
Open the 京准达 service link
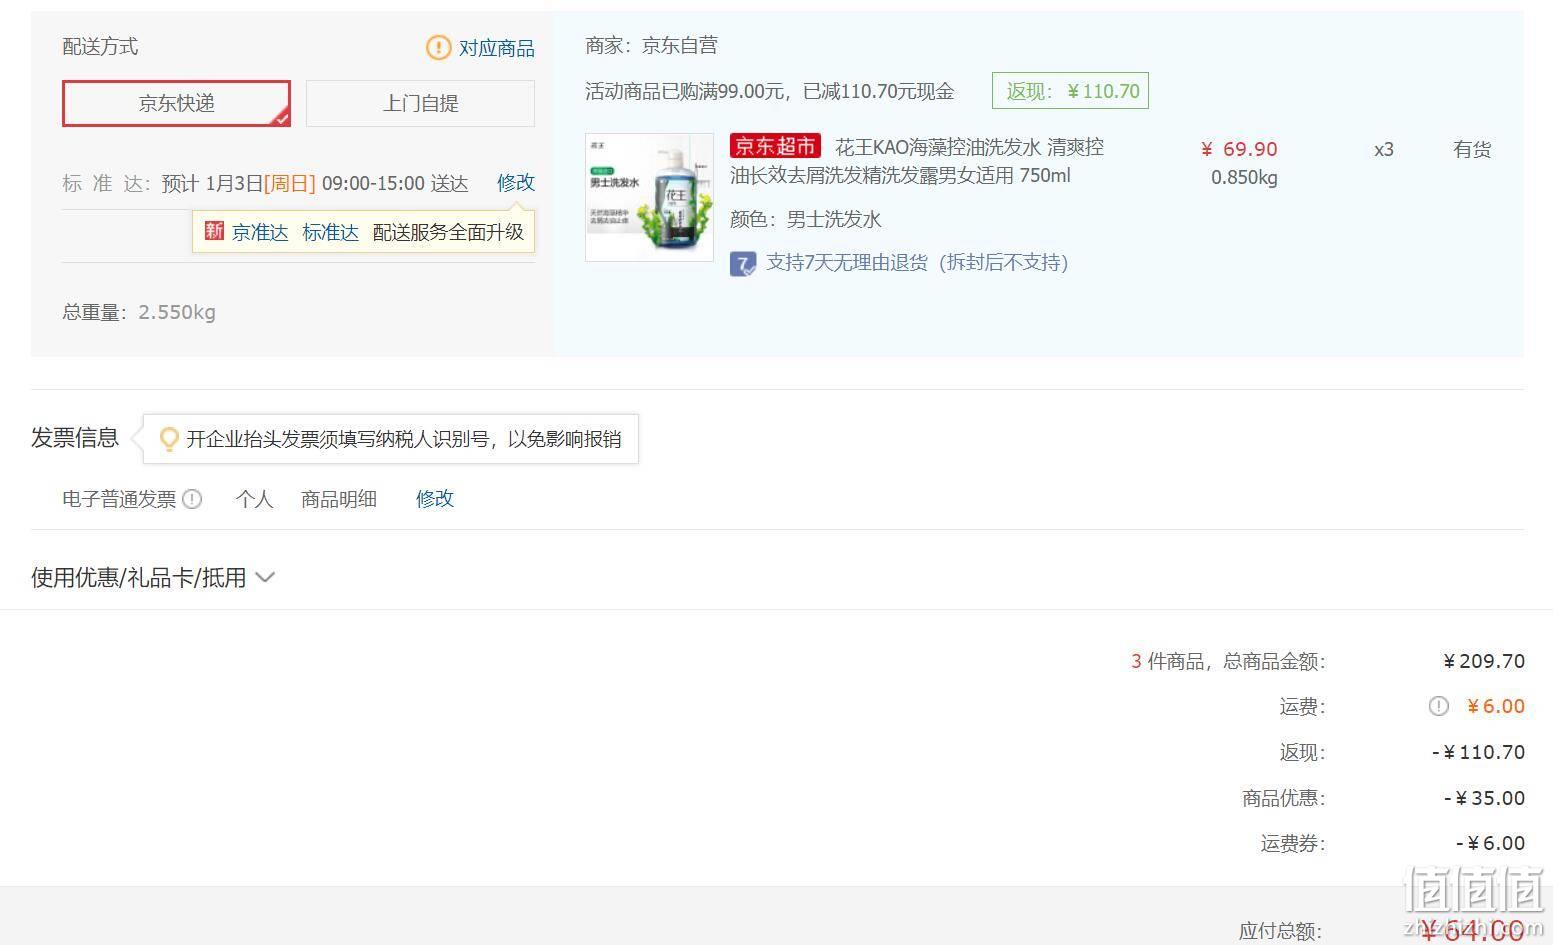click(260, 232)
